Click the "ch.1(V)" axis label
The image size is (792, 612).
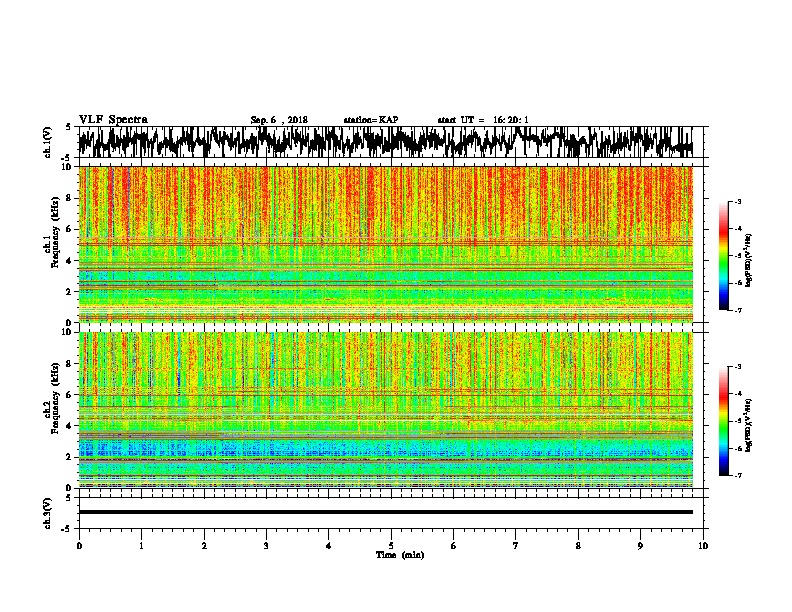[48, 142]
